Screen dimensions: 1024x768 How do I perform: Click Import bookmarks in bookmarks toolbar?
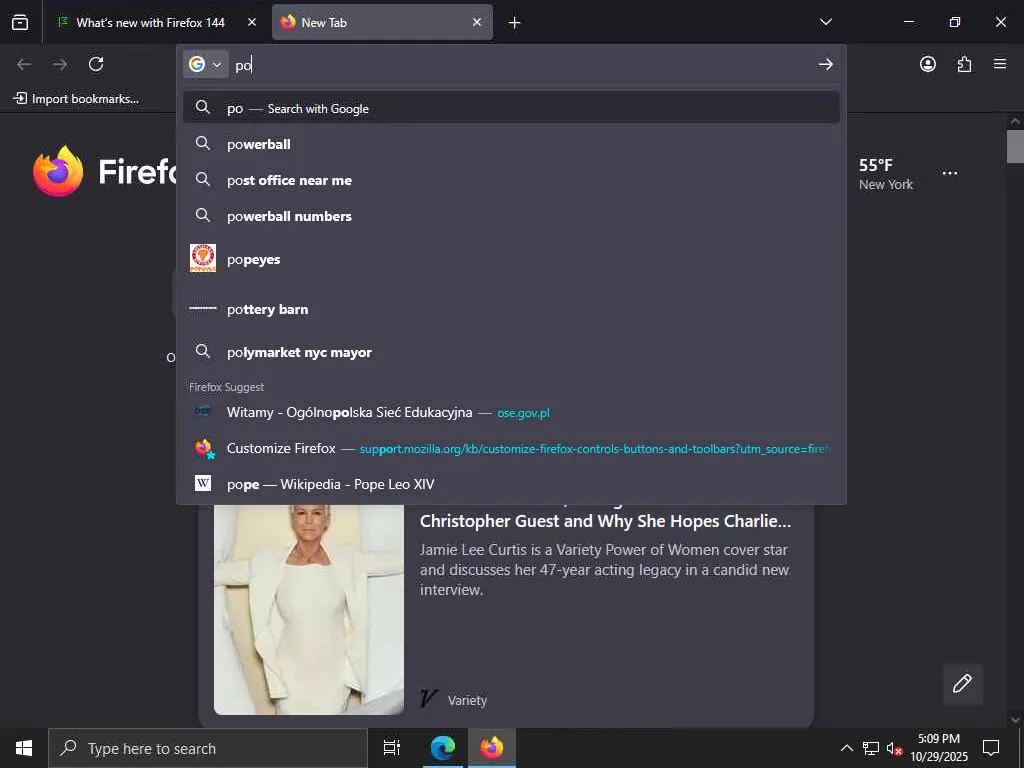(x=76, y=99)
